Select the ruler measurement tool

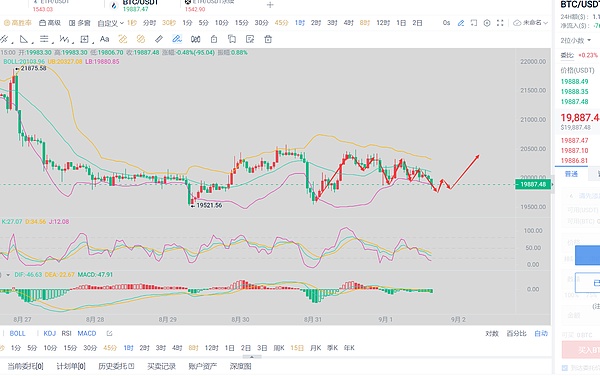coord(159,39)
